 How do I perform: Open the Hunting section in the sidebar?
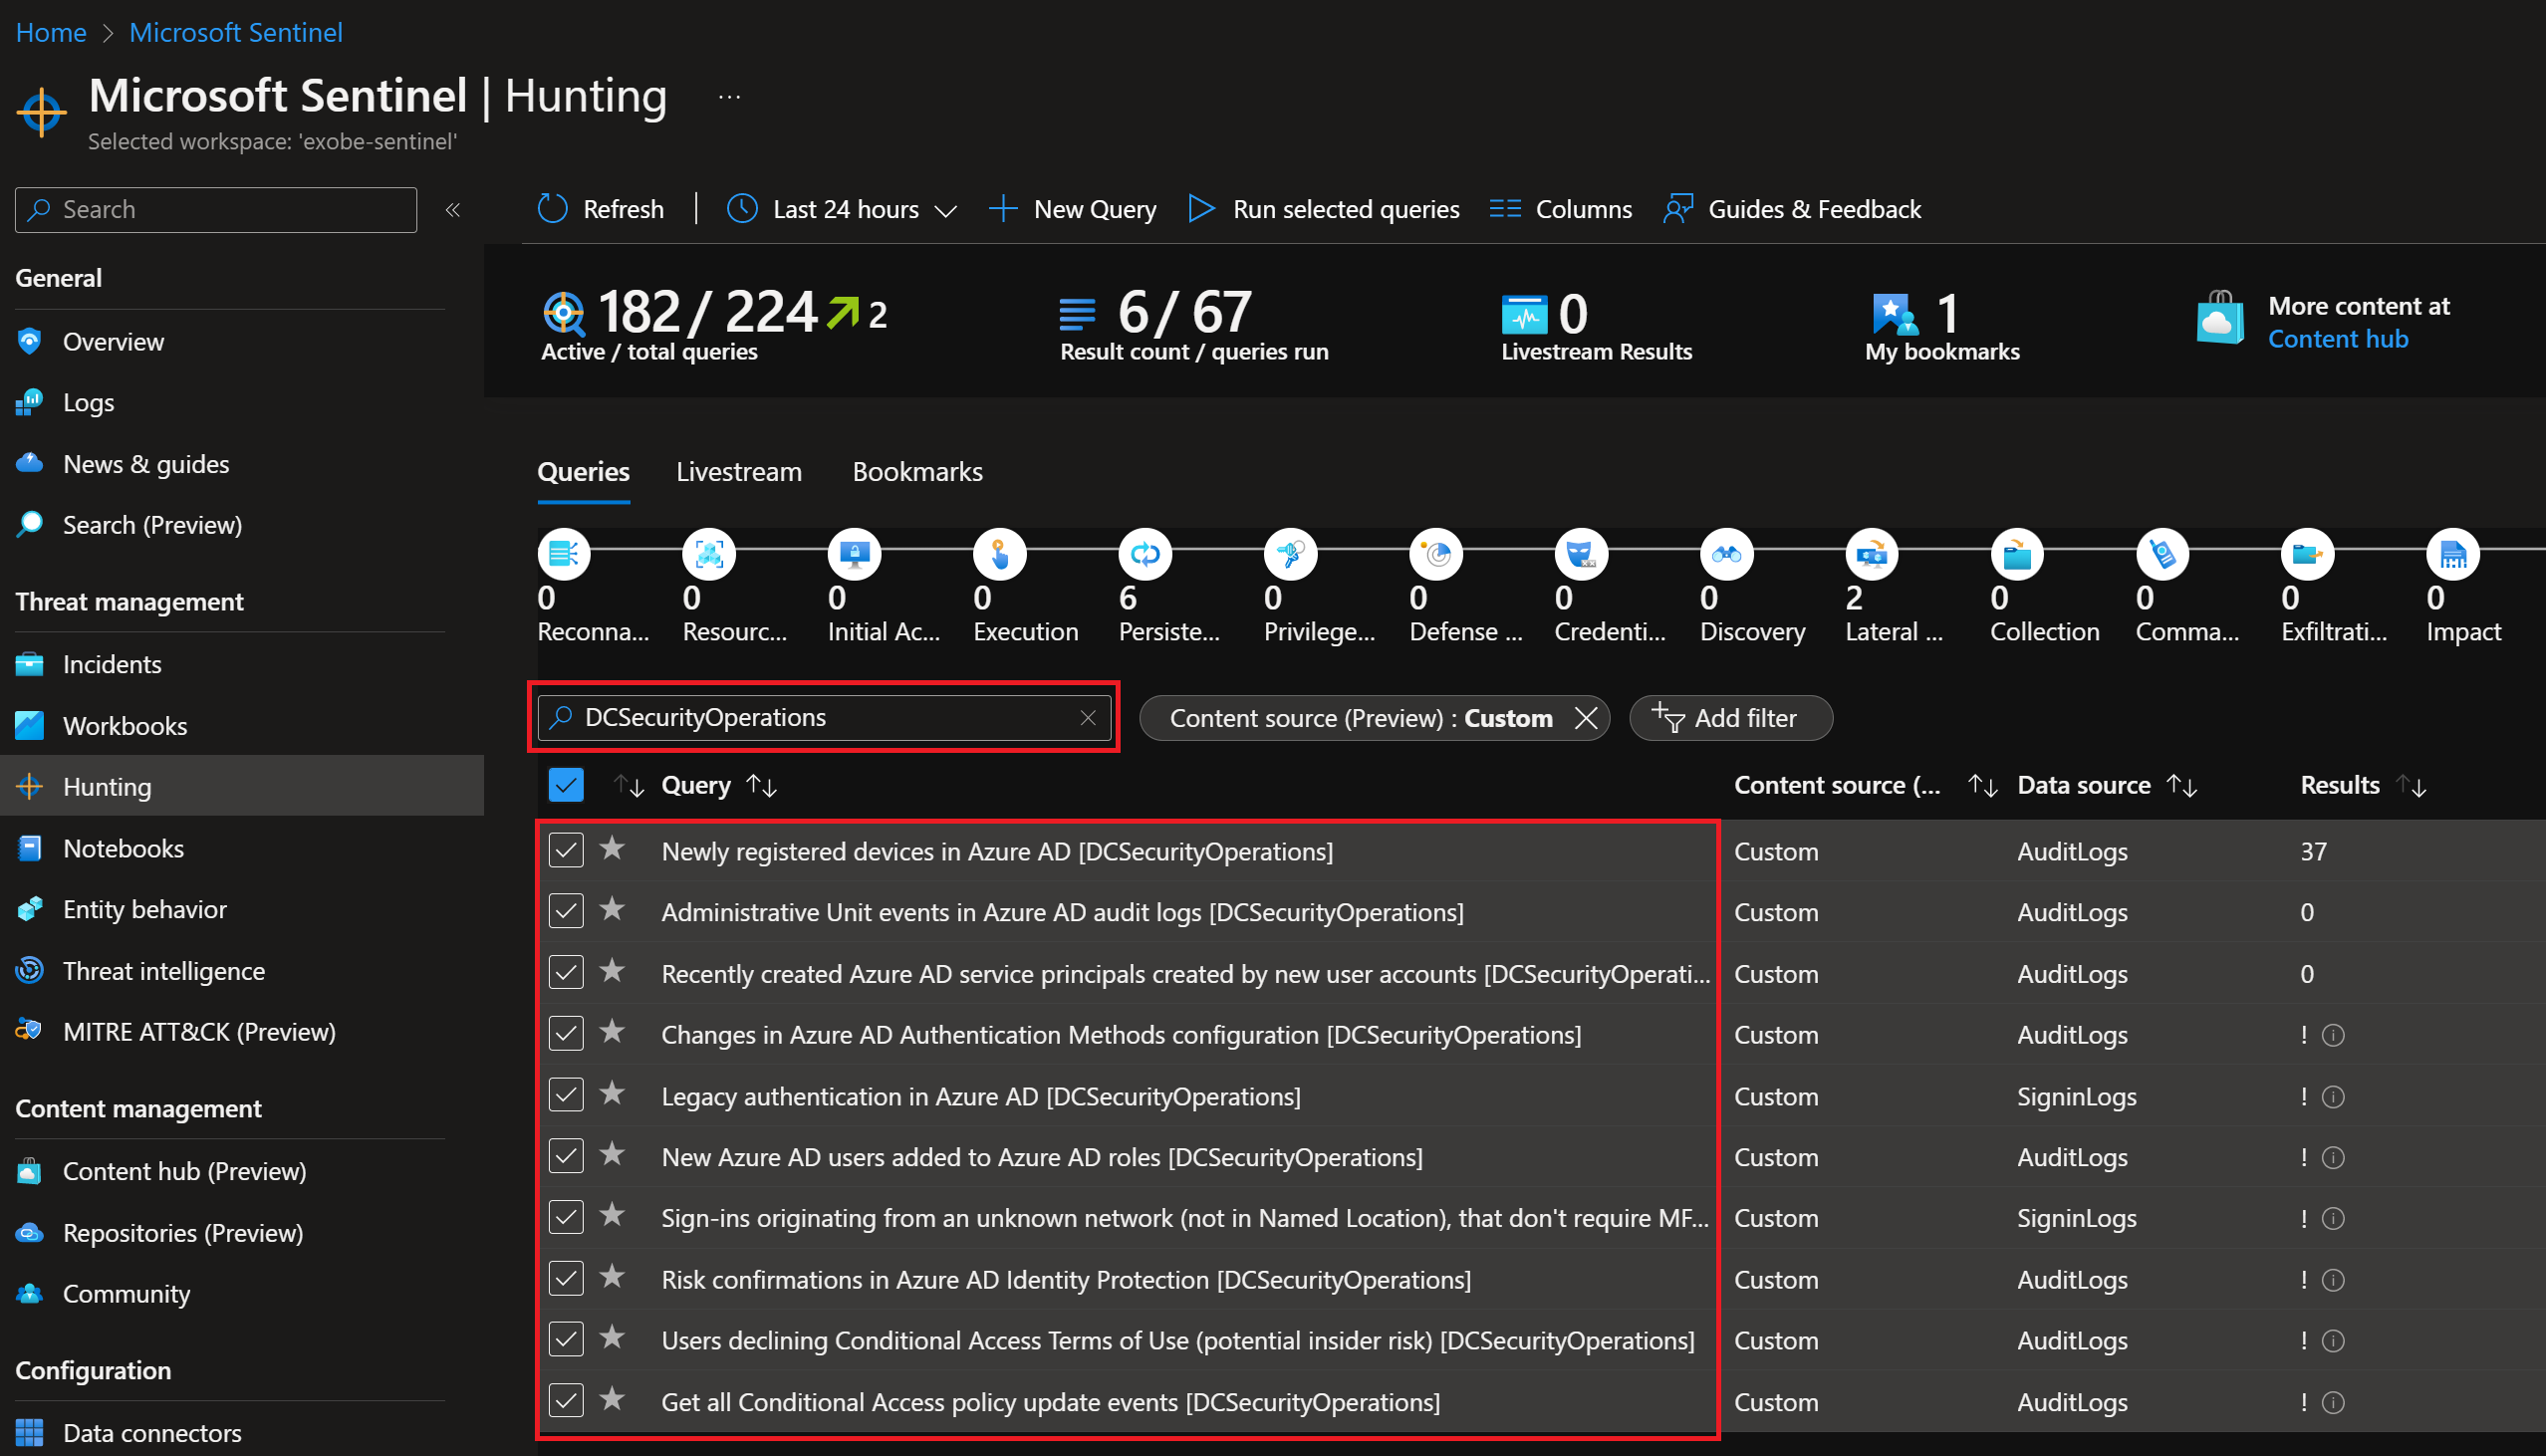[107, 786]
